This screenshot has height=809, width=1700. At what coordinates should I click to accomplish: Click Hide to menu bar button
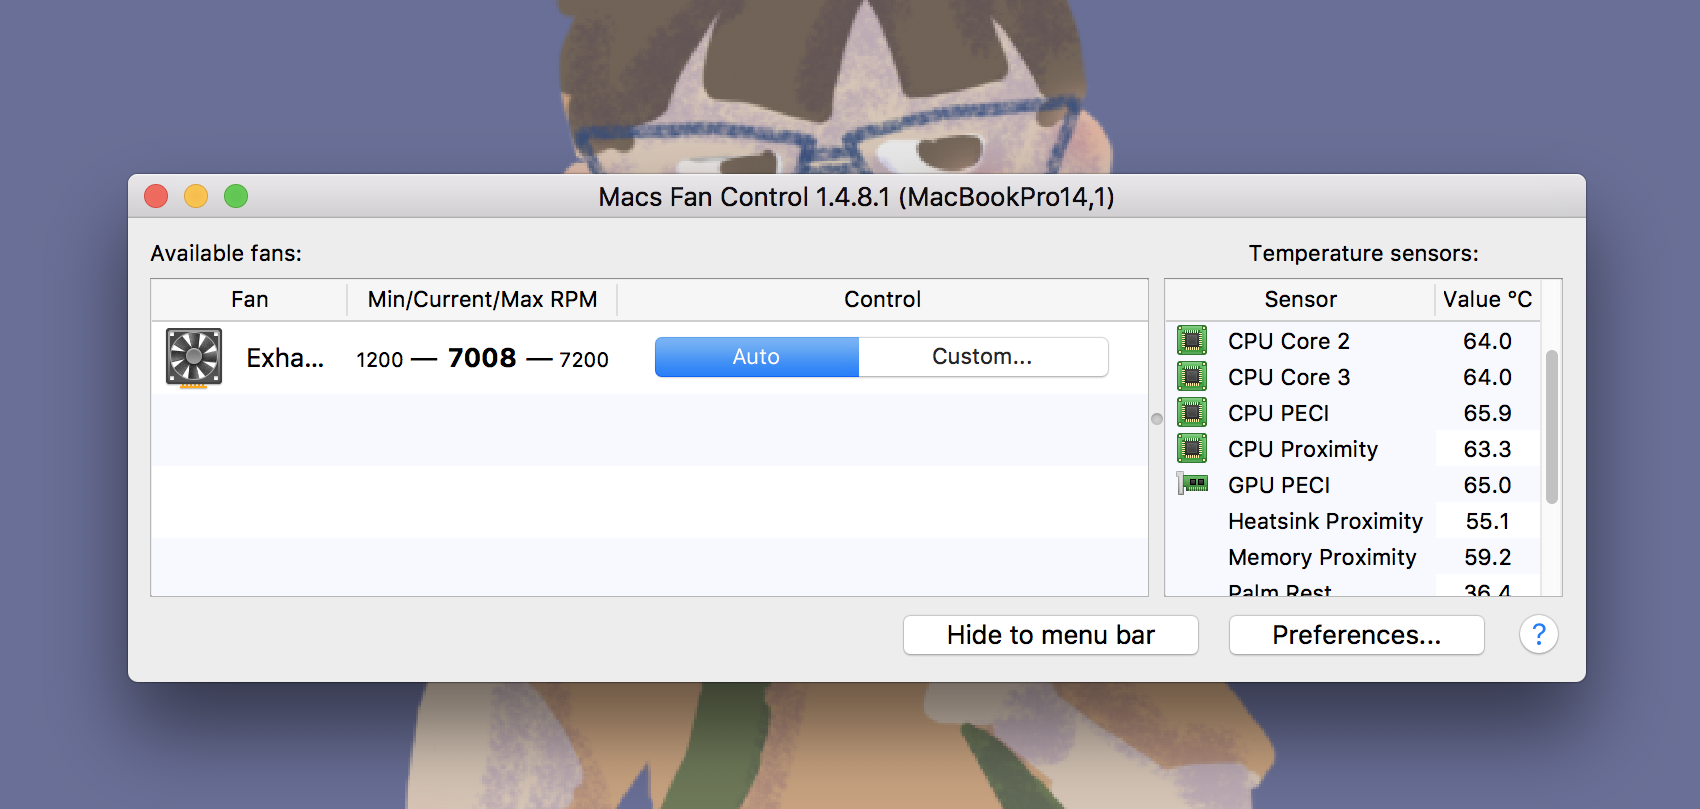pos(1051,635)
